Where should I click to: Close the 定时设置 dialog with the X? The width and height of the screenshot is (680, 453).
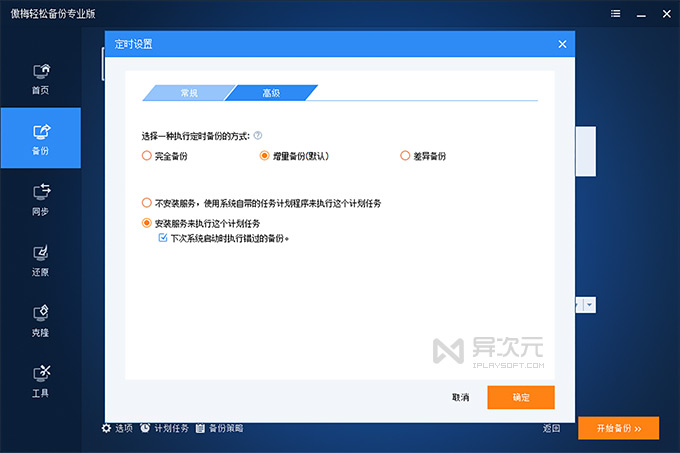pos(562,44)
